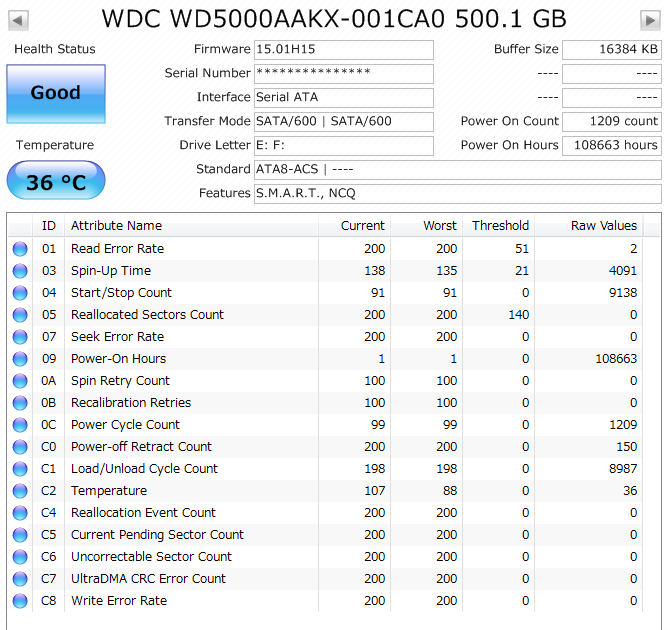Click the status orb for Power-On Hours
The height and width of the screenshot is (630, 670).
coord(20,359)
